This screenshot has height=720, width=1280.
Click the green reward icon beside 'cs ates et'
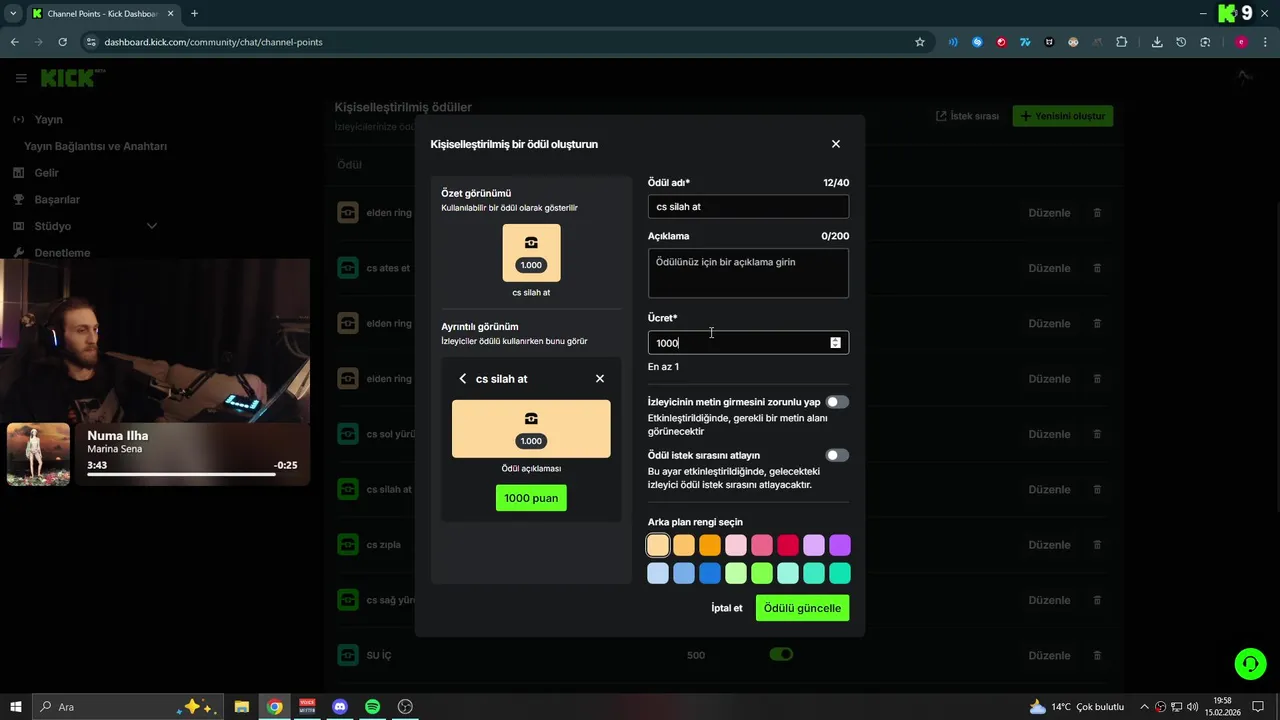coord(348,268)
